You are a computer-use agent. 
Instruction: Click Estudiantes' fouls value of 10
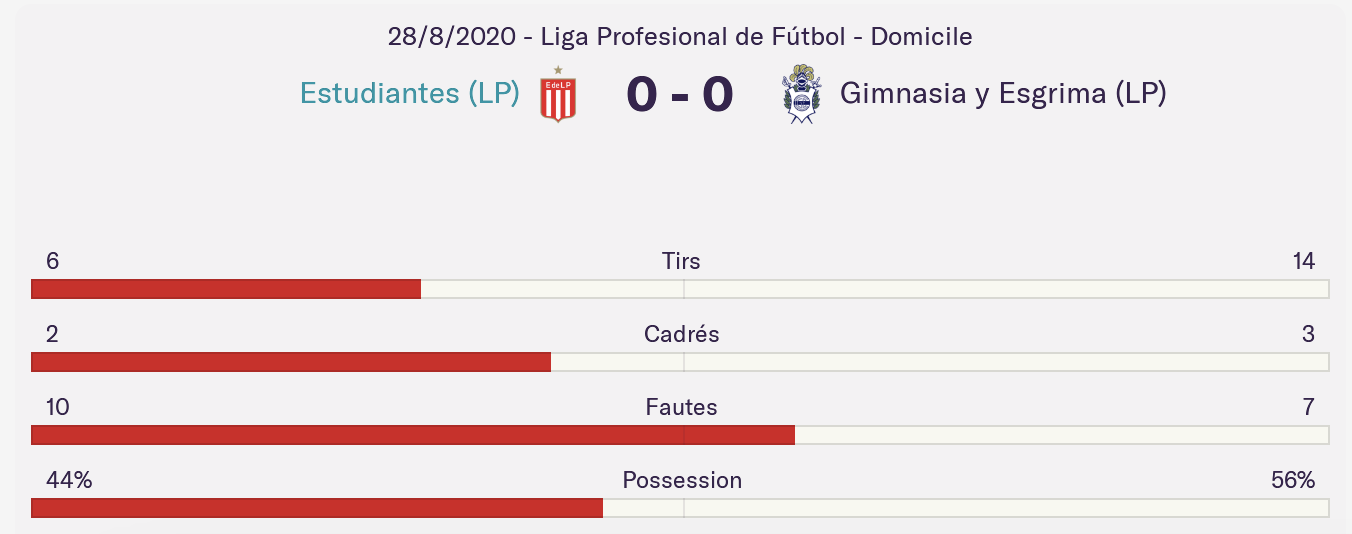point(57,408)
